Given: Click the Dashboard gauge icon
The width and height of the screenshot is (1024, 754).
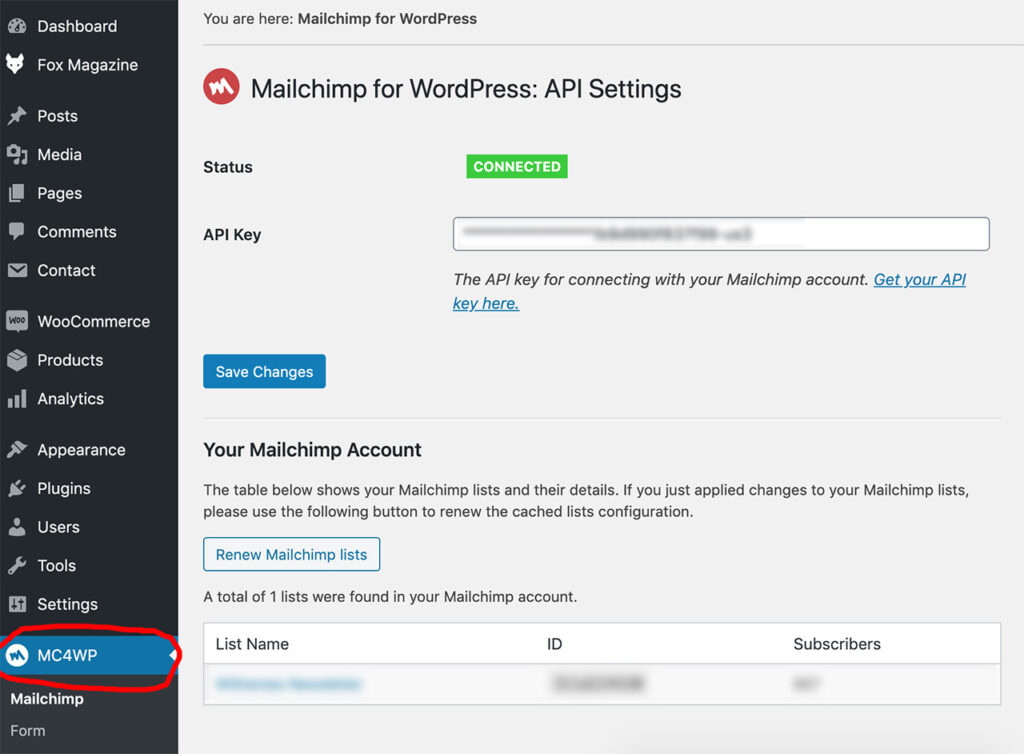Looking at the screenshot, I should tap(17, 26).
